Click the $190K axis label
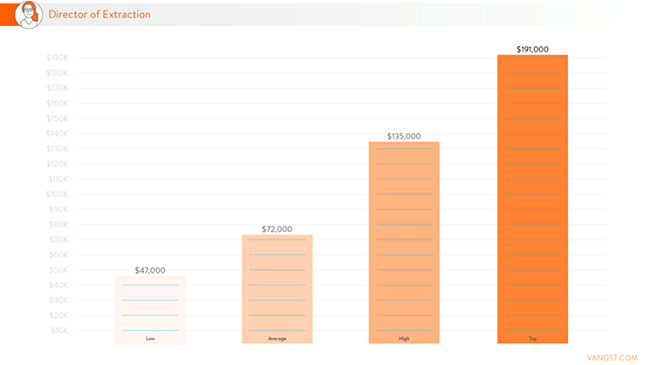Screen dimensions: 650x365 click(57, 58)
